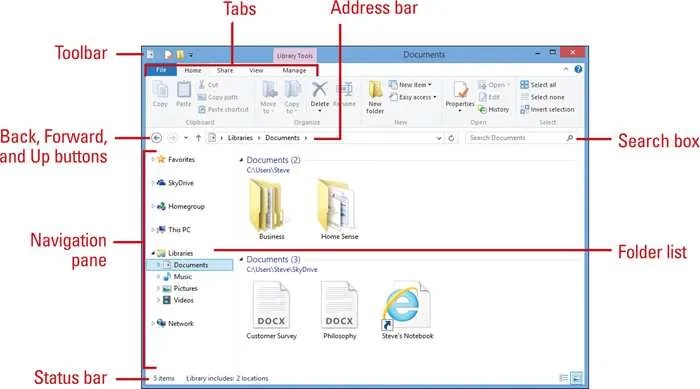This screenshot has width=700, height=389.
Task: Click in the Search Documents box
Action: [x=520, y=138]
